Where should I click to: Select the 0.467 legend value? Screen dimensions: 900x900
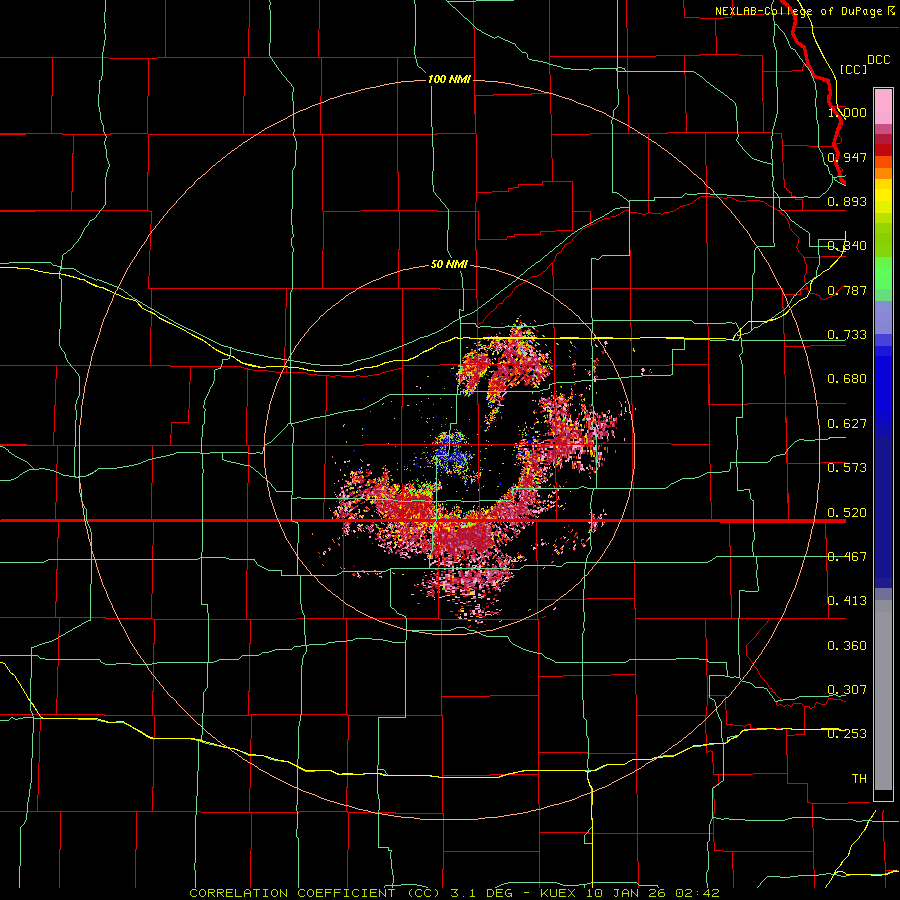tap(847, 557)
